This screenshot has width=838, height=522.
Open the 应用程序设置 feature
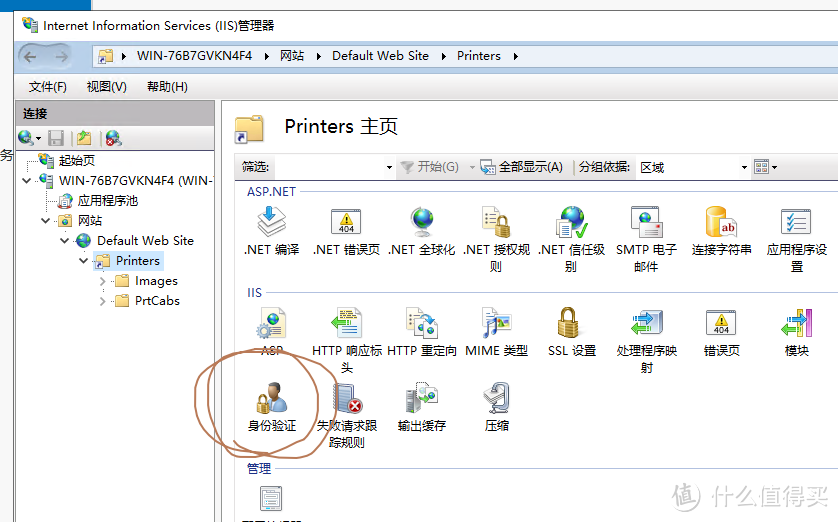[796, 239]
